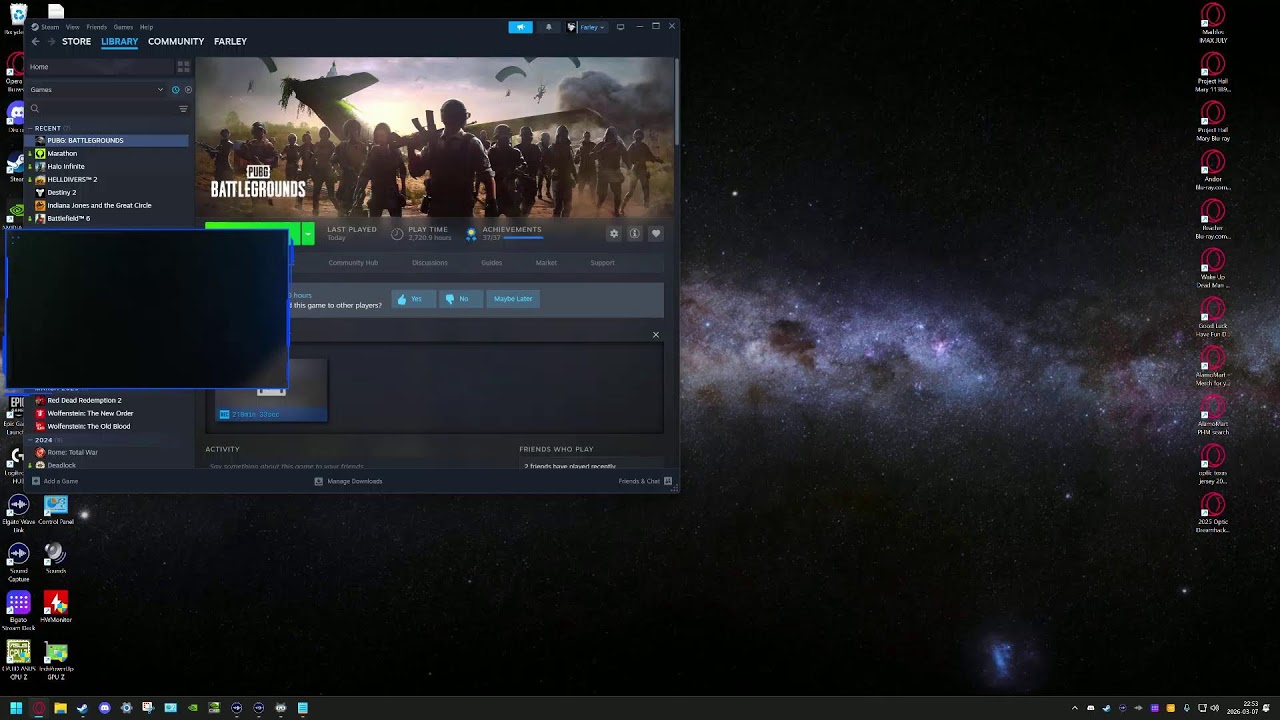Screen dimensions: 1280x720
Task: Open the Discussions link
Action: coord(430,263)
